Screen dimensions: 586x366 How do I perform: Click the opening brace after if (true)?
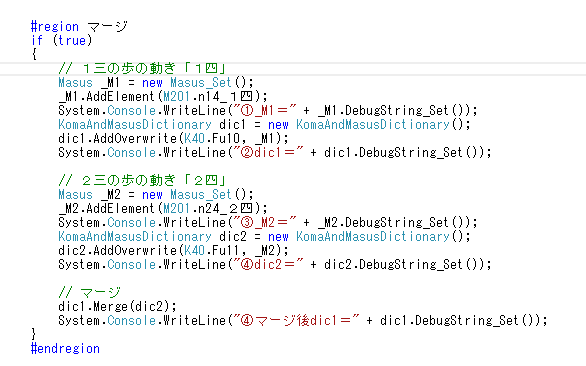[34, 54]
